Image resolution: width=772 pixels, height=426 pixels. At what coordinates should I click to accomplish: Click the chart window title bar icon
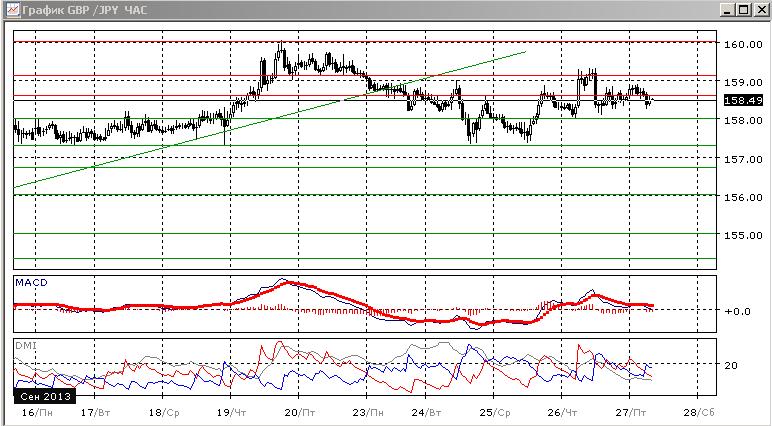coord(13,9)
